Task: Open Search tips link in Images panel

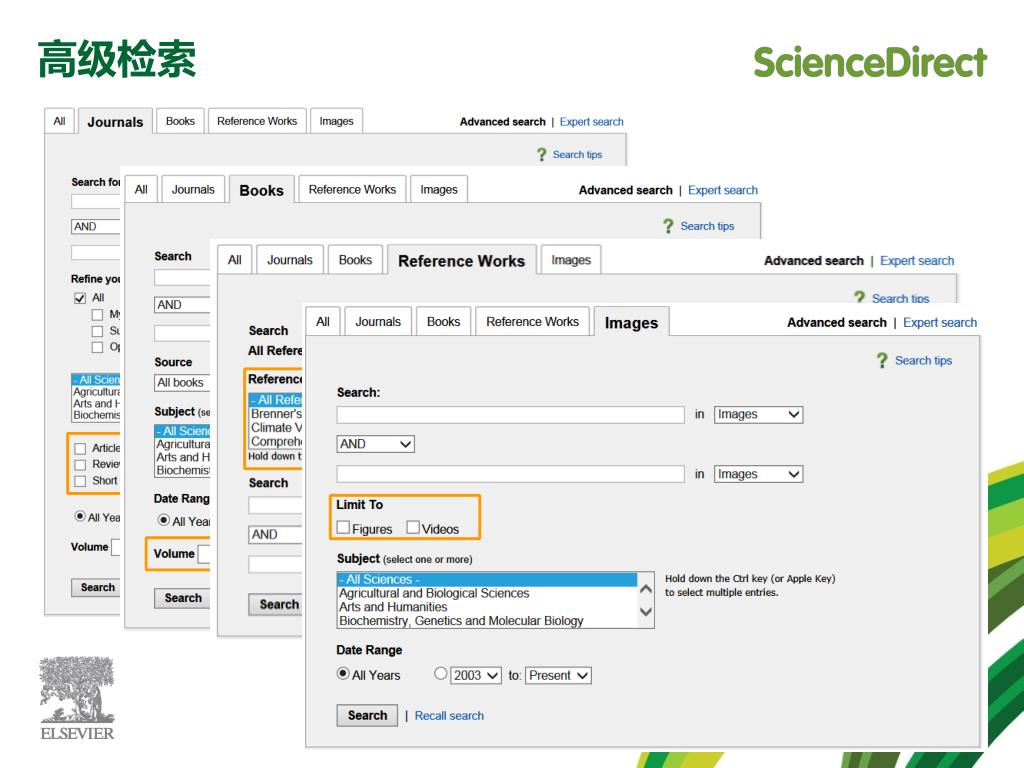Action: [x=923, y=360]
